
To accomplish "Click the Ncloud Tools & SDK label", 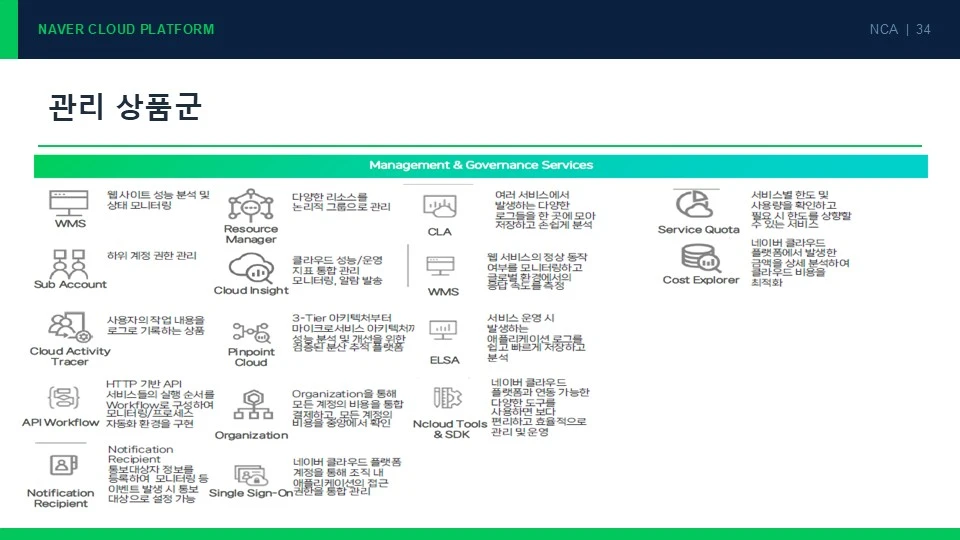I will [450, 429].
